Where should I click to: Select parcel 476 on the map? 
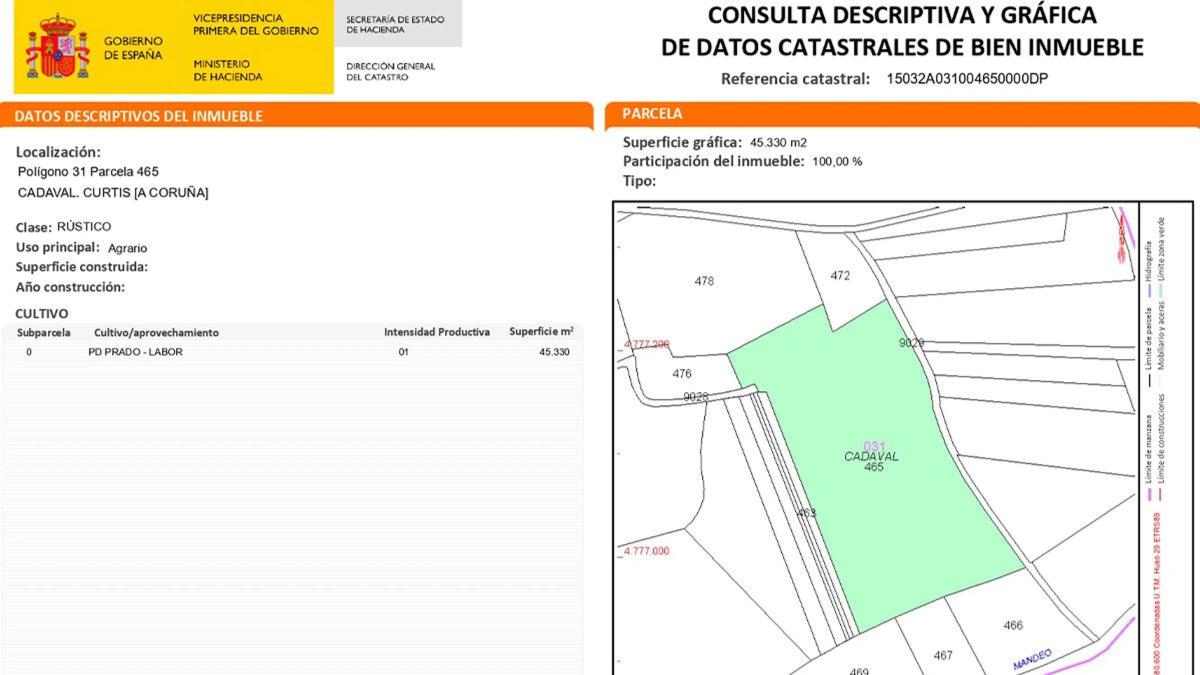point(682,374)
